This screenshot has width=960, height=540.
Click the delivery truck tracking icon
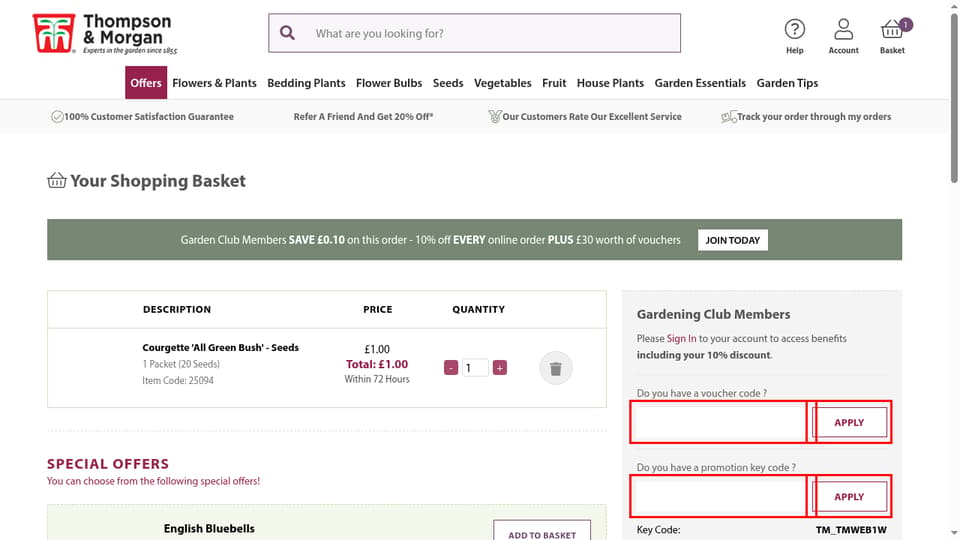point(729,116)
